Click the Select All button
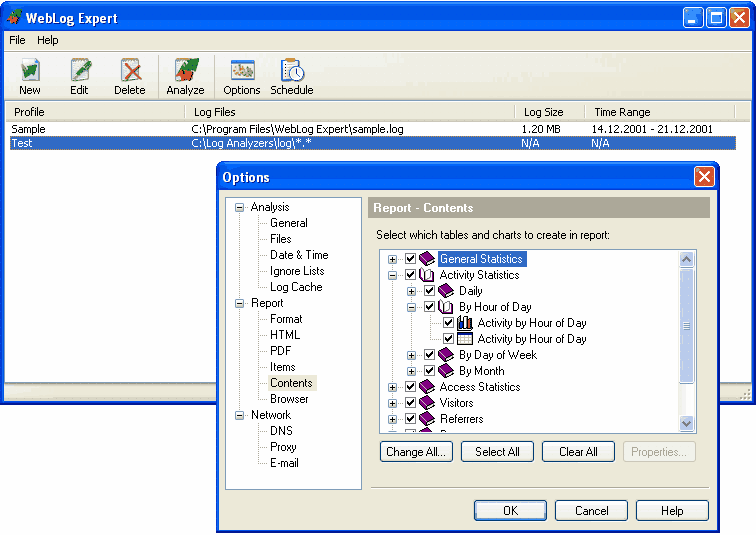756x535 pixels. coord(497,452)
